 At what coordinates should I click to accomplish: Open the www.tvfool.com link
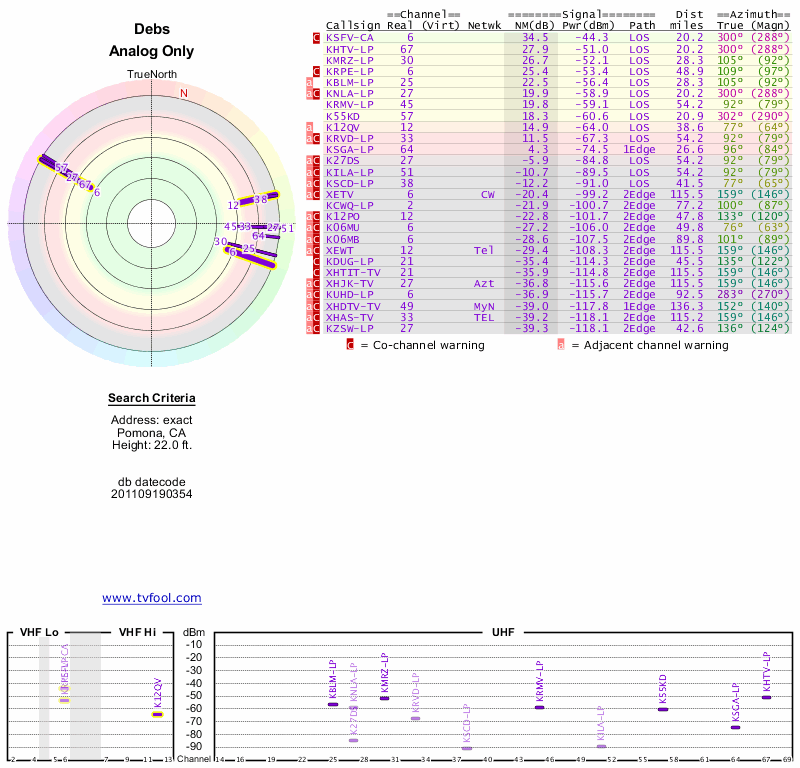(151, 598)
